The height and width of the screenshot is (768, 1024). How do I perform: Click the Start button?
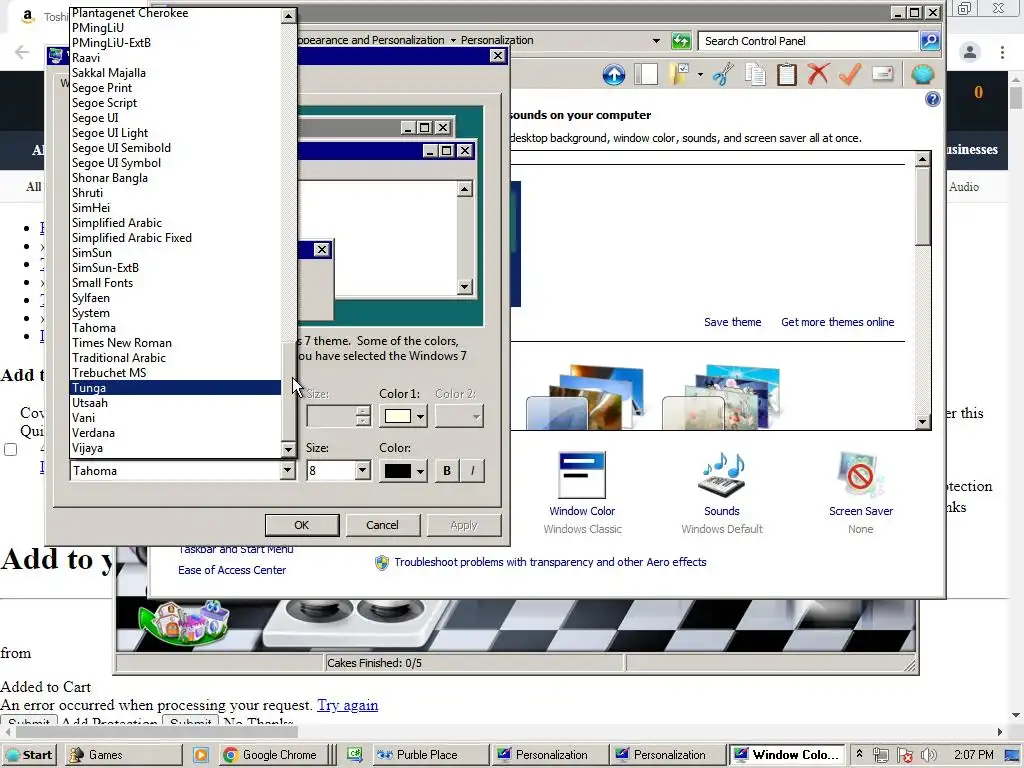pyautogui.click(x=29, y=755)
